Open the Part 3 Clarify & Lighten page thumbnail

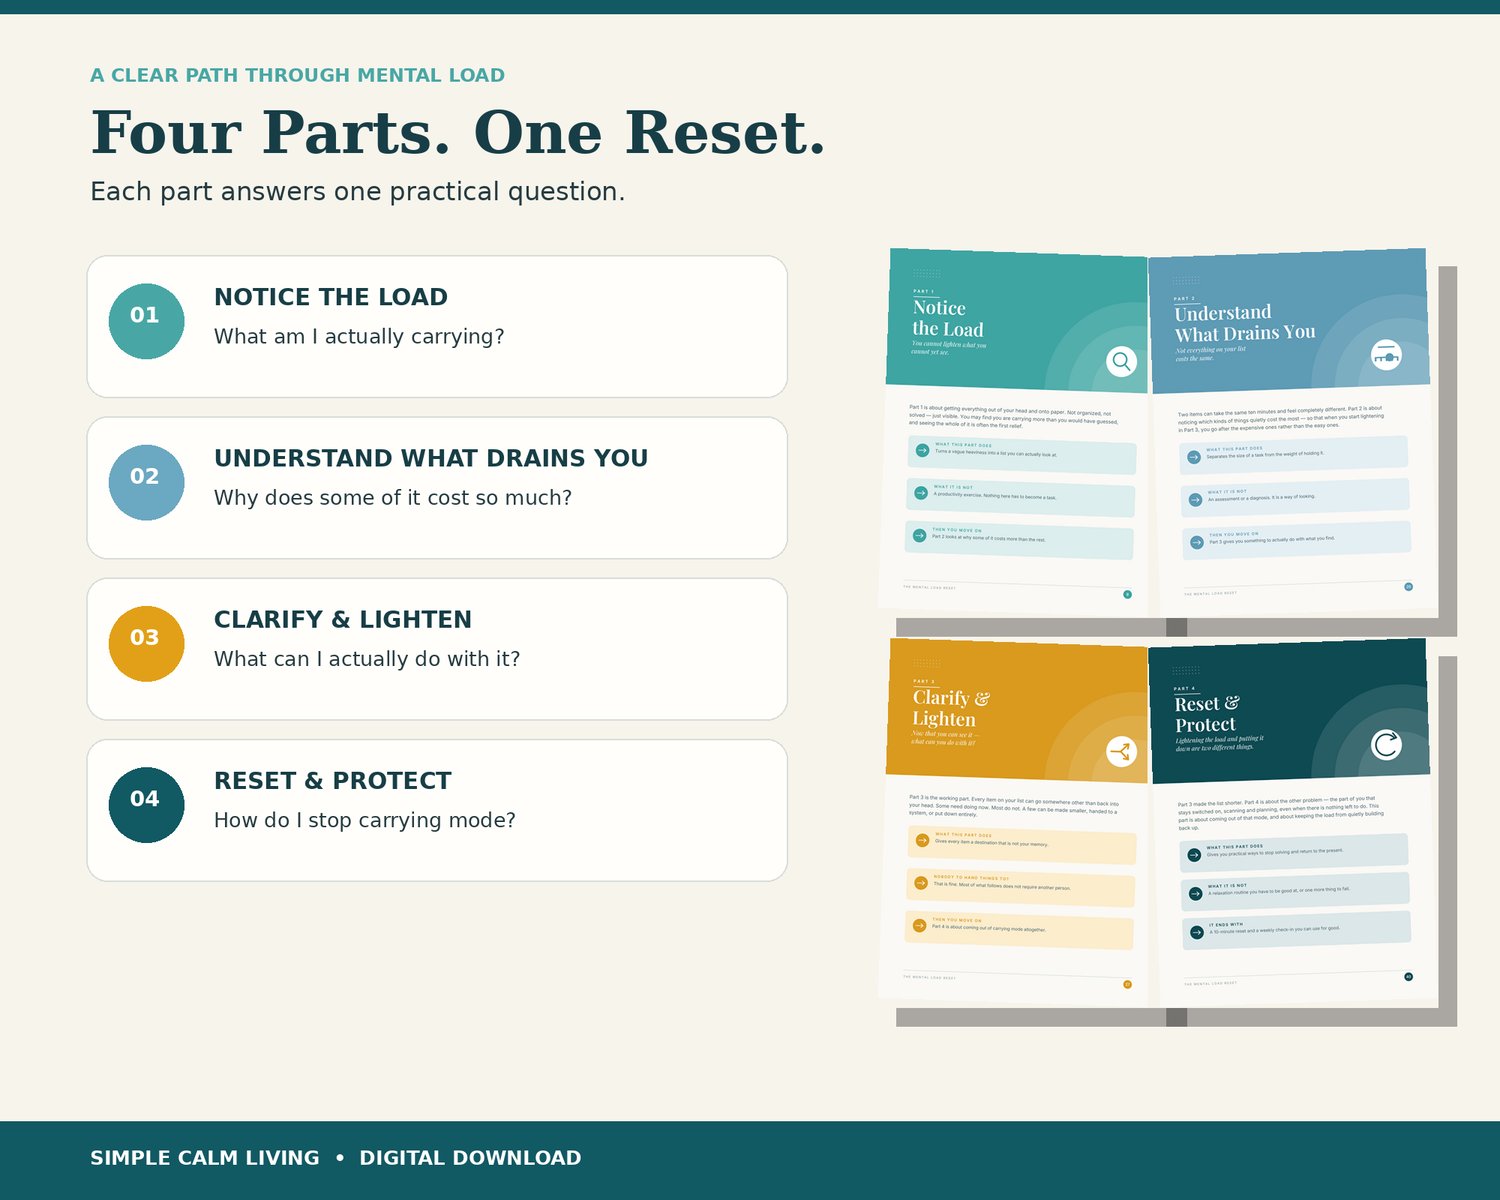tap(1015, 822)
